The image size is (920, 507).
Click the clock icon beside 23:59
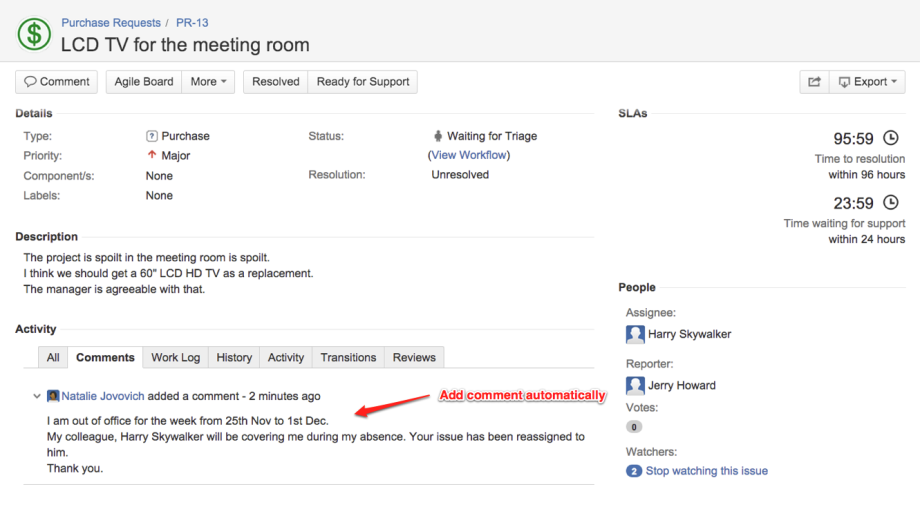pos(891,203)
